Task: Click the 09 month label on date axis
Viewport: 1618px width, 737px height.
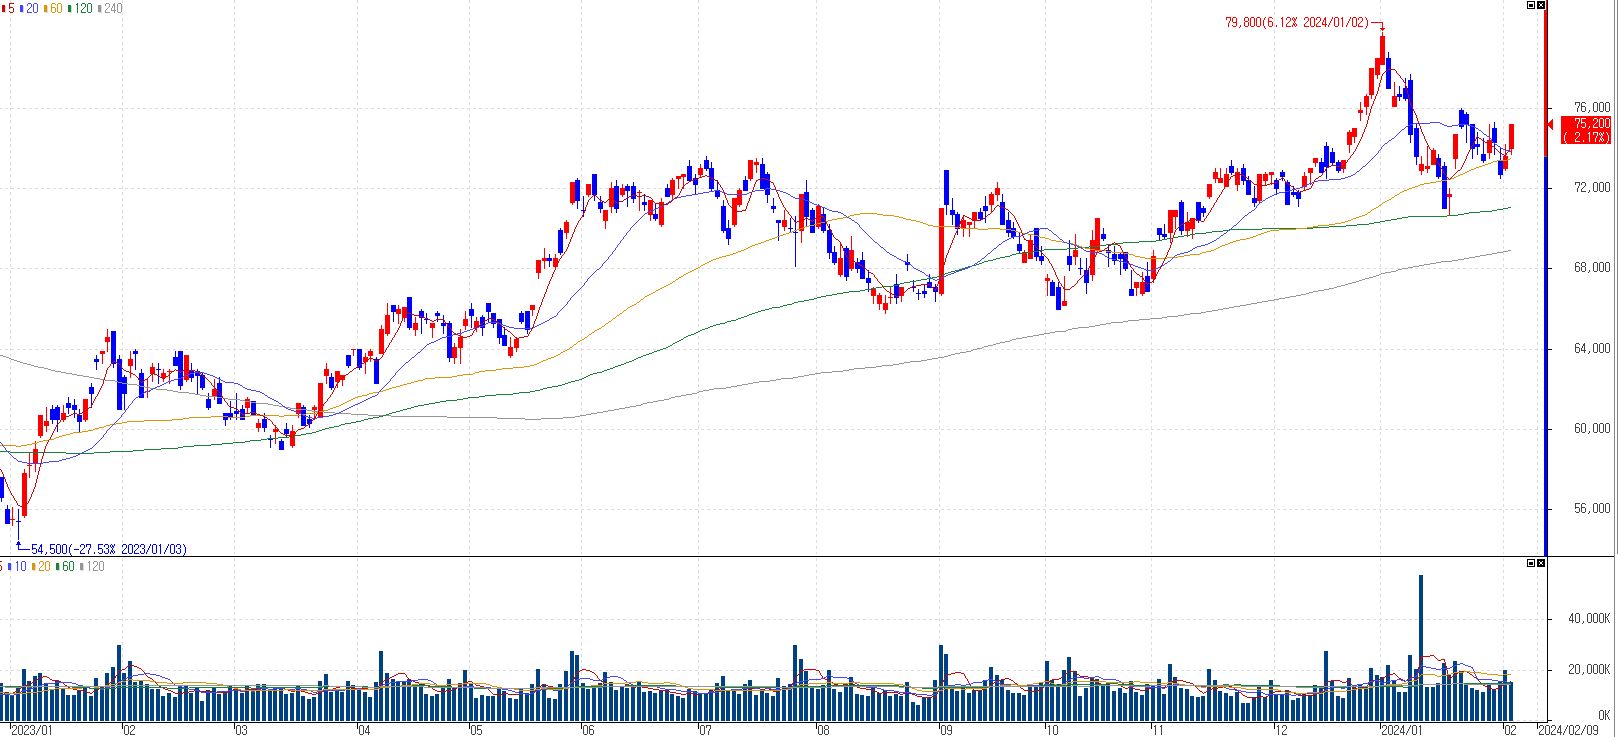Action: pyautogui.click(x=948, y=730)
